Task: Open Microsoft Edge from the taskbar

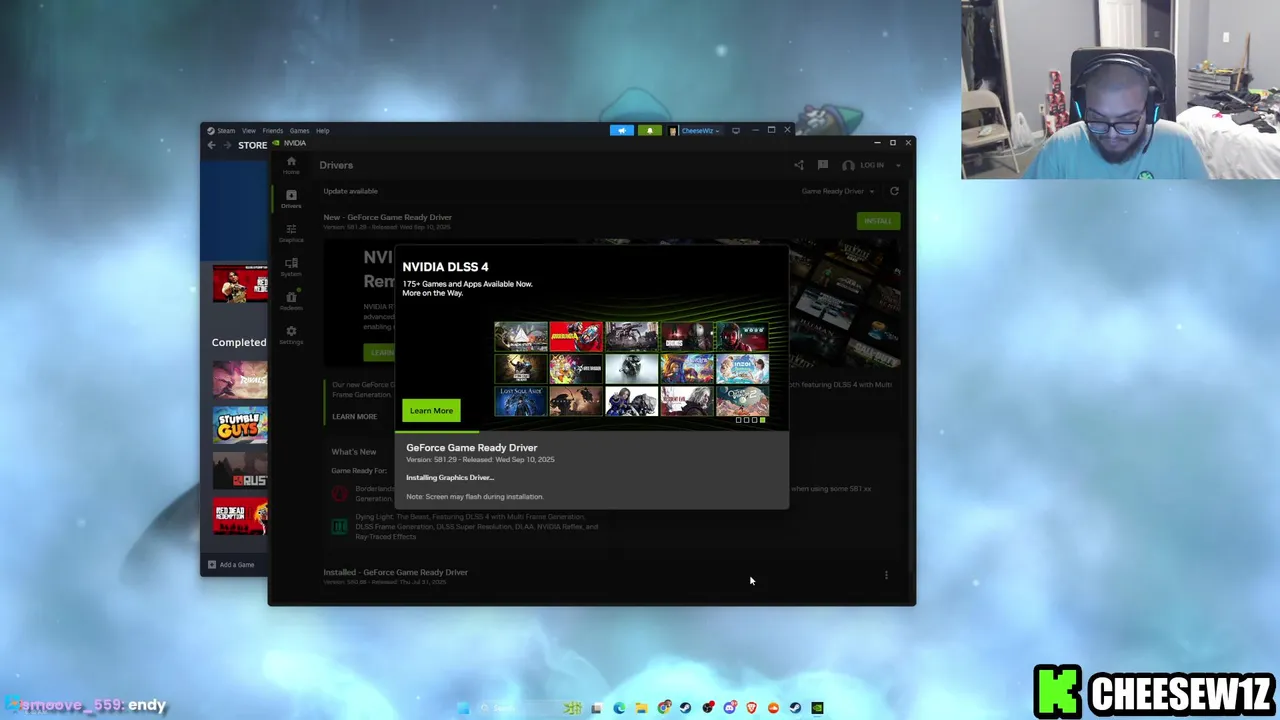Action: click(619, 708)
